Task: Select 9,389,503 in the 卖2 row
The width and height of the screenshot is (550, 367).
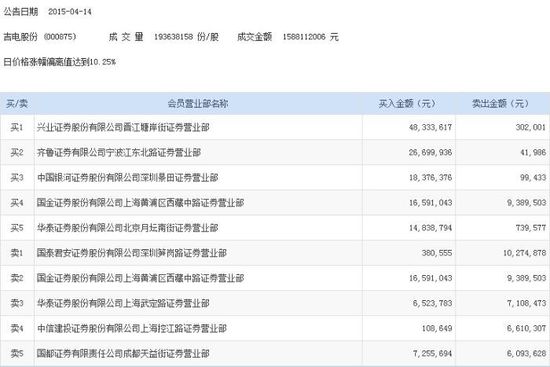Action: pos(526,278)
